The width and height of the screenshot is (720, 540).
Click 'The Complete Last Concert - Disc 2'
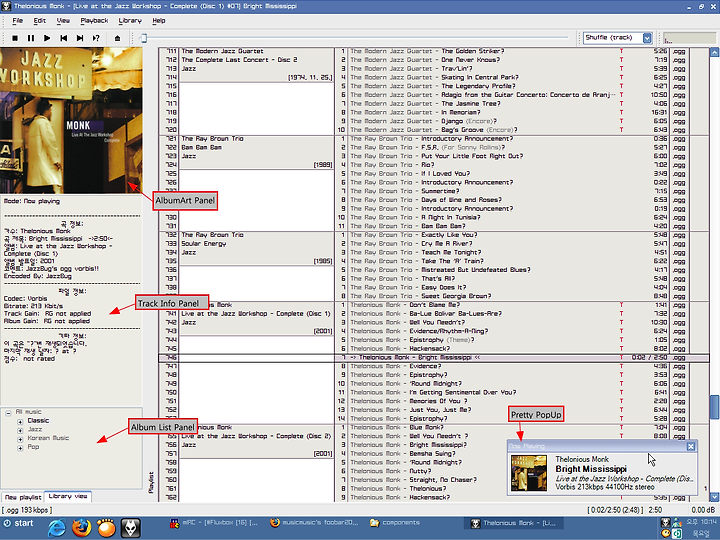[x=239, y=60]
